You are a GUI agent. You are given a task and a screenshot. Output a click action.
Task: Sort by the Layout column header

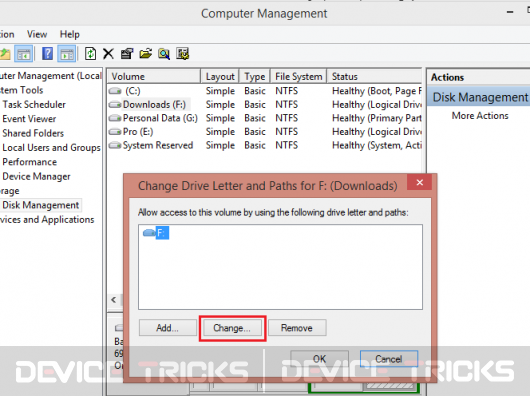pyautogui.click(x=220, y=76)
